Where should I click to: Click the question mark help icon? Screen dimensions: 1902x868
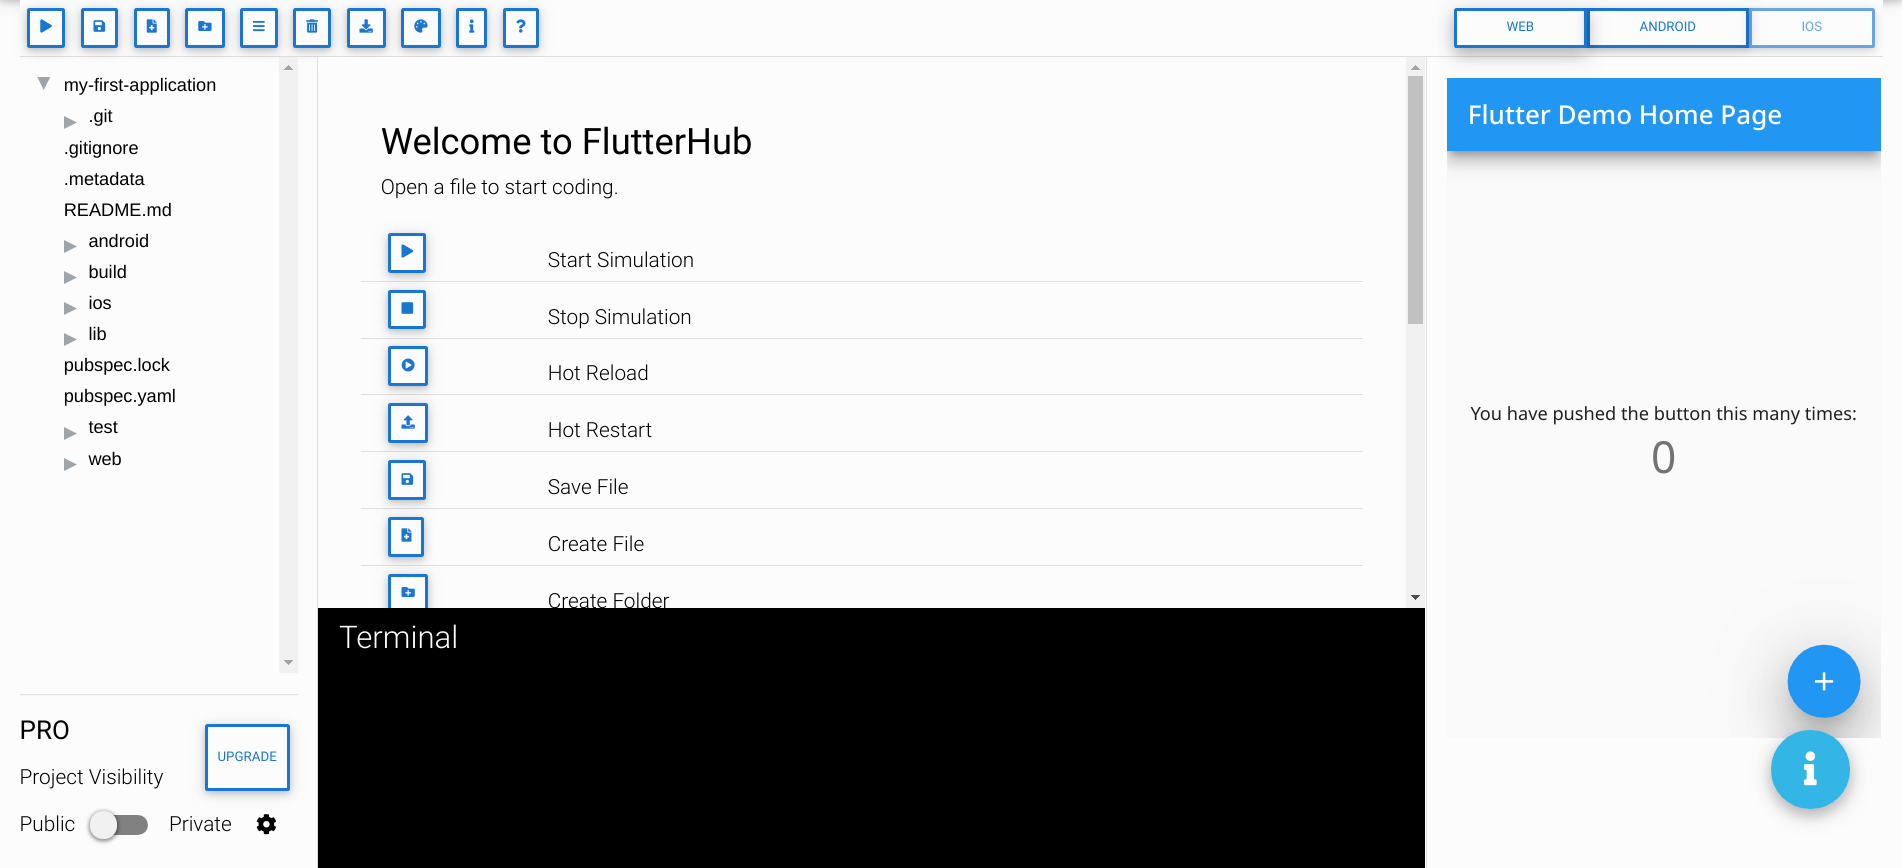click(x=520, y=27)
